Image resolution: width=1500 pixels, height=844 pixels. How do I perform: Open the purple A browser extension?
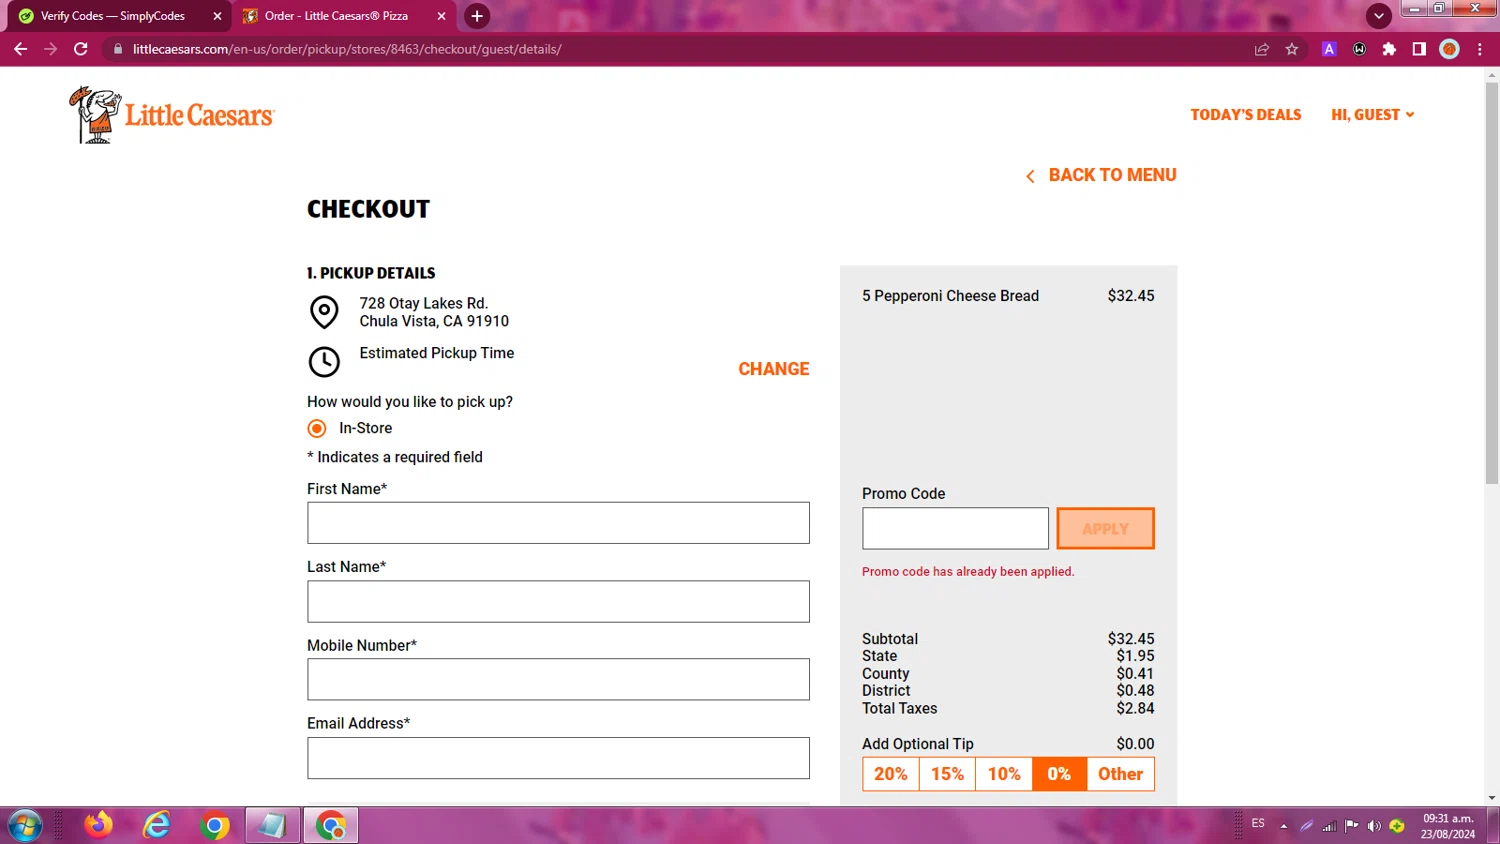[x=1329, y=49]
